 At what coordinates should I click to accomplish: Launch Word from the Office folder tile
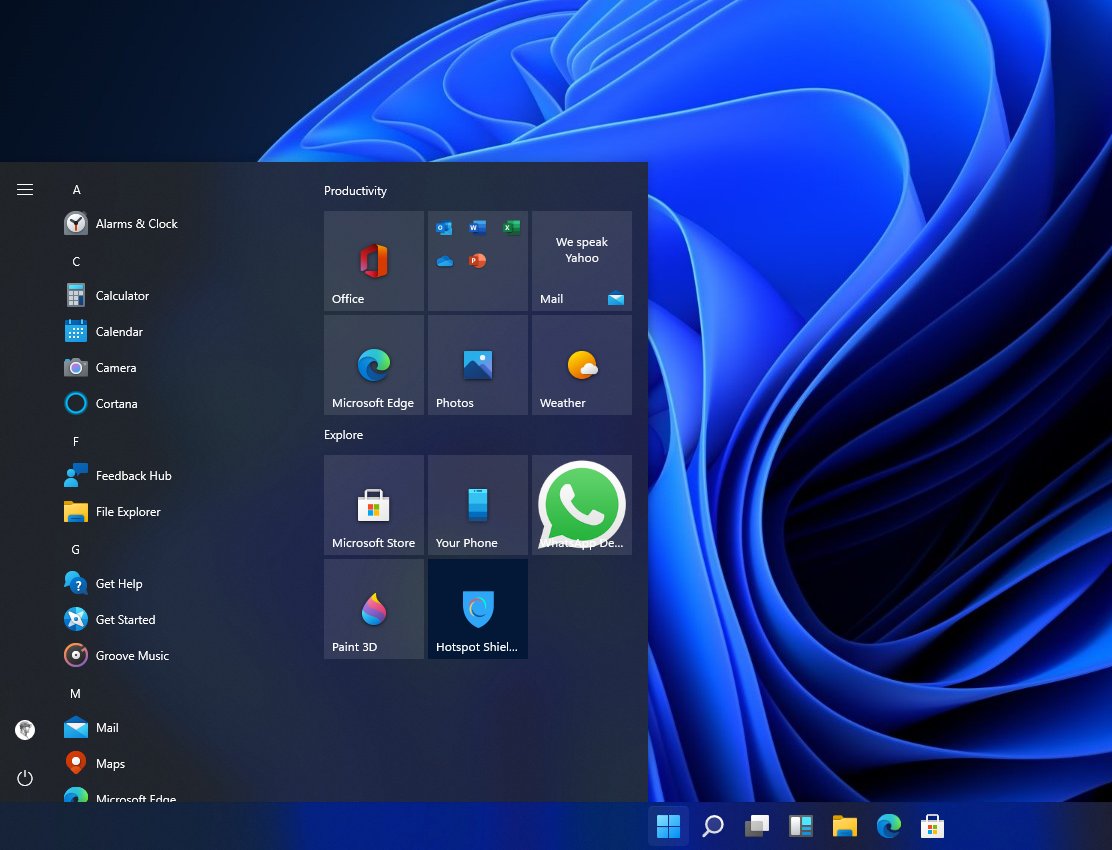[477, 228]
